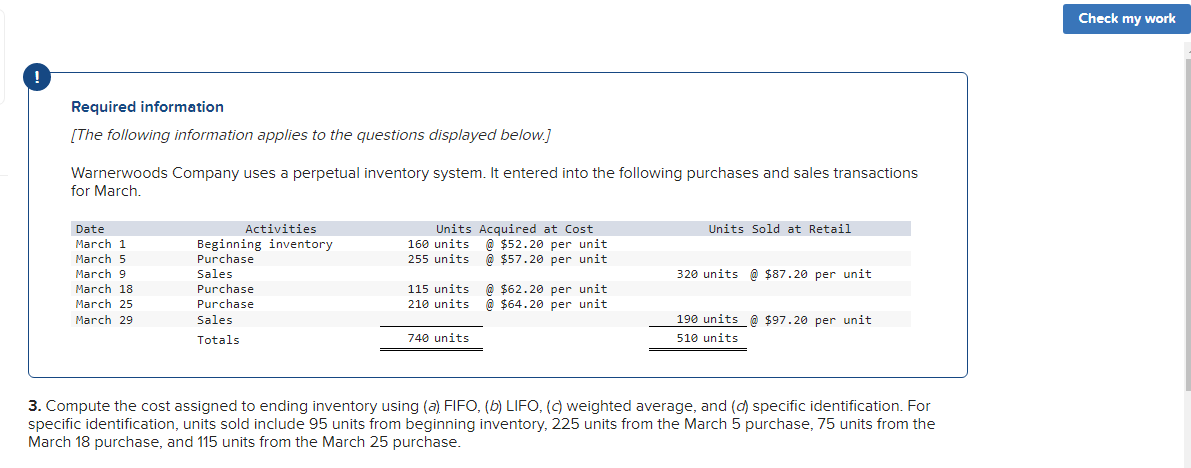
Task: Click the 320 units @ $87.20 sales entry
Action: click(x=774, y=274)
